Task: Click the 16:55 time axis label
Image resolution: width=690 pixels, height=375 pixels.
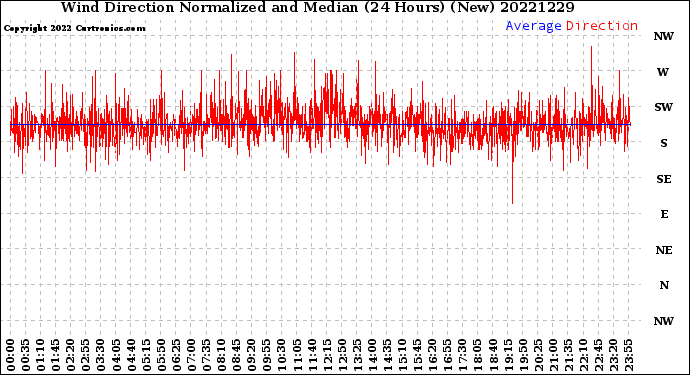Action: point(447,355)
